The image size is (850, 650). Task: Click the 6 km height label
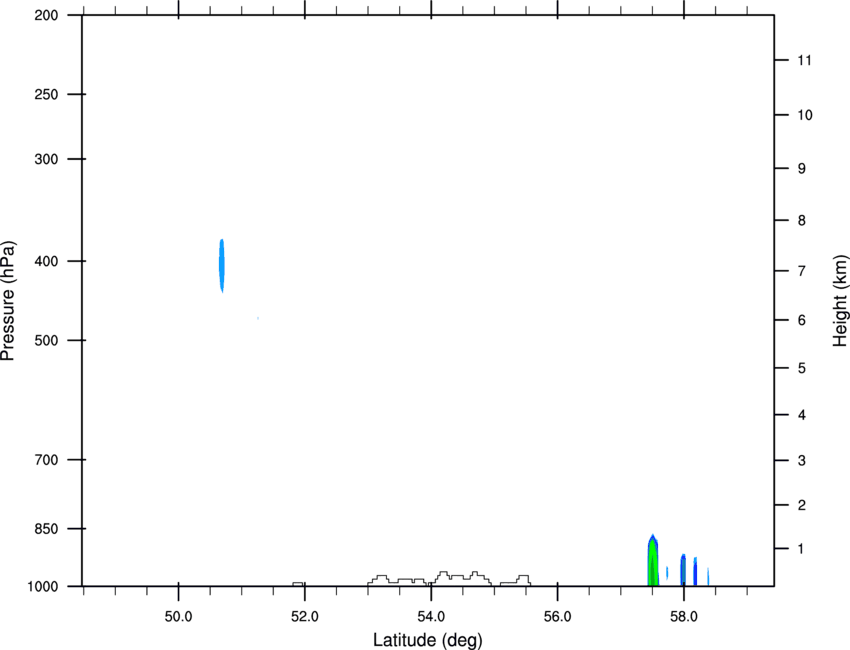pyautogui.click(x=802, y=320)
